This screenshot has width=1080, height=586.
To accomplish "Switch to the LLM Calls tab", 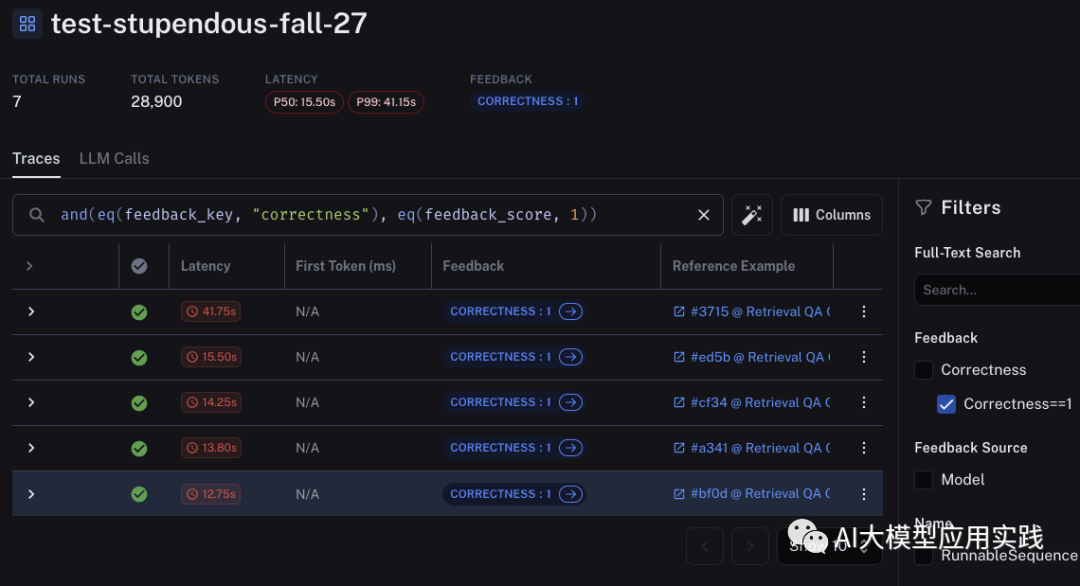I will (114, 158).
